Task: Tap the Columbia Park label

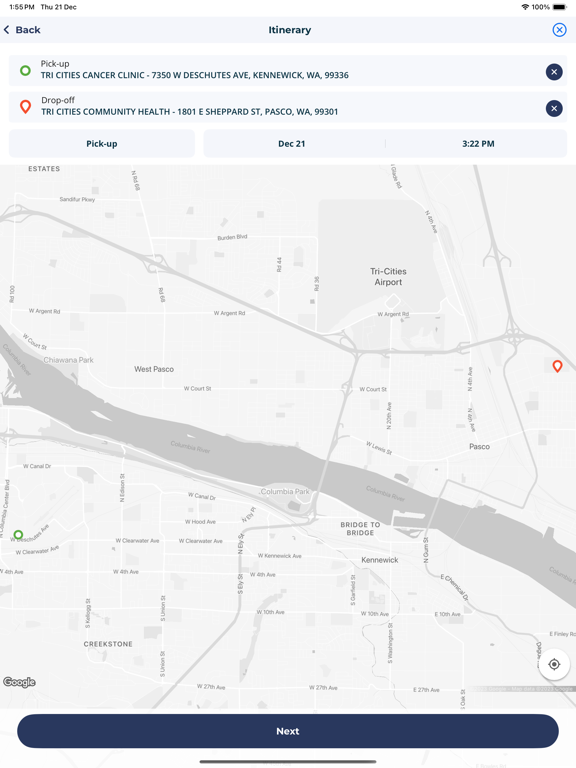Action: 285,491
